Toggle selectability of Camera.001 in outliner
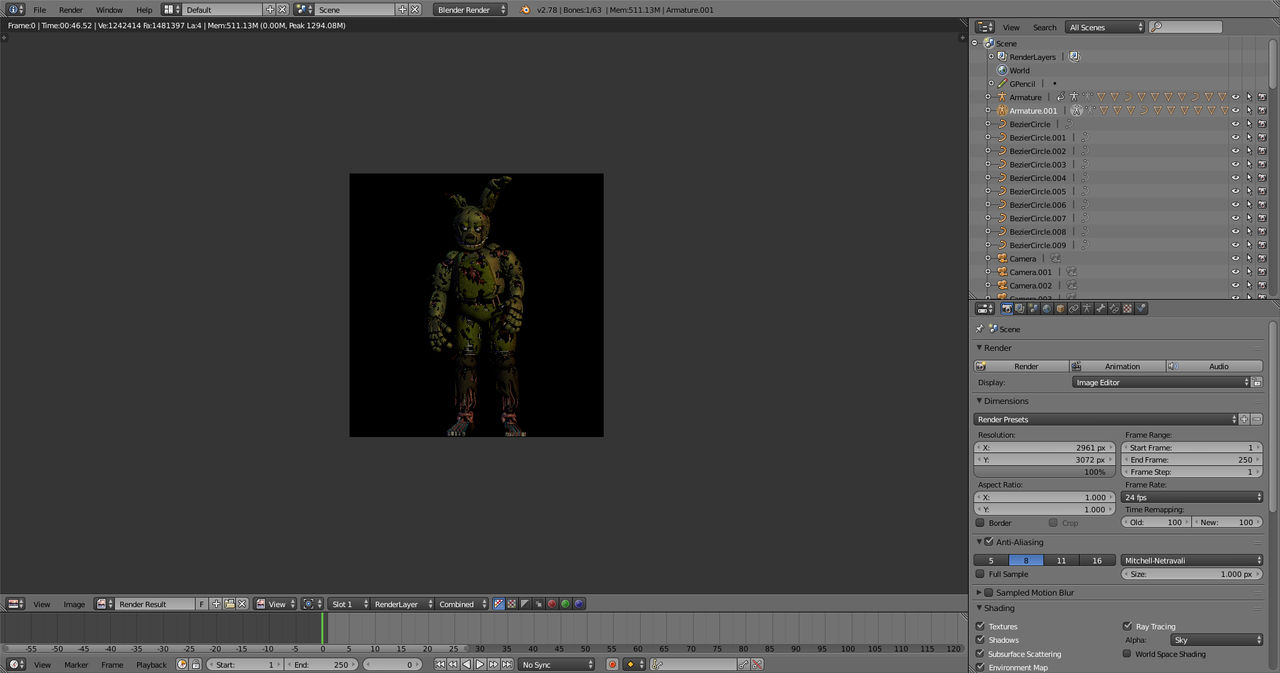This screenshot has width=1280, height=673. [x=1248, y=271]
